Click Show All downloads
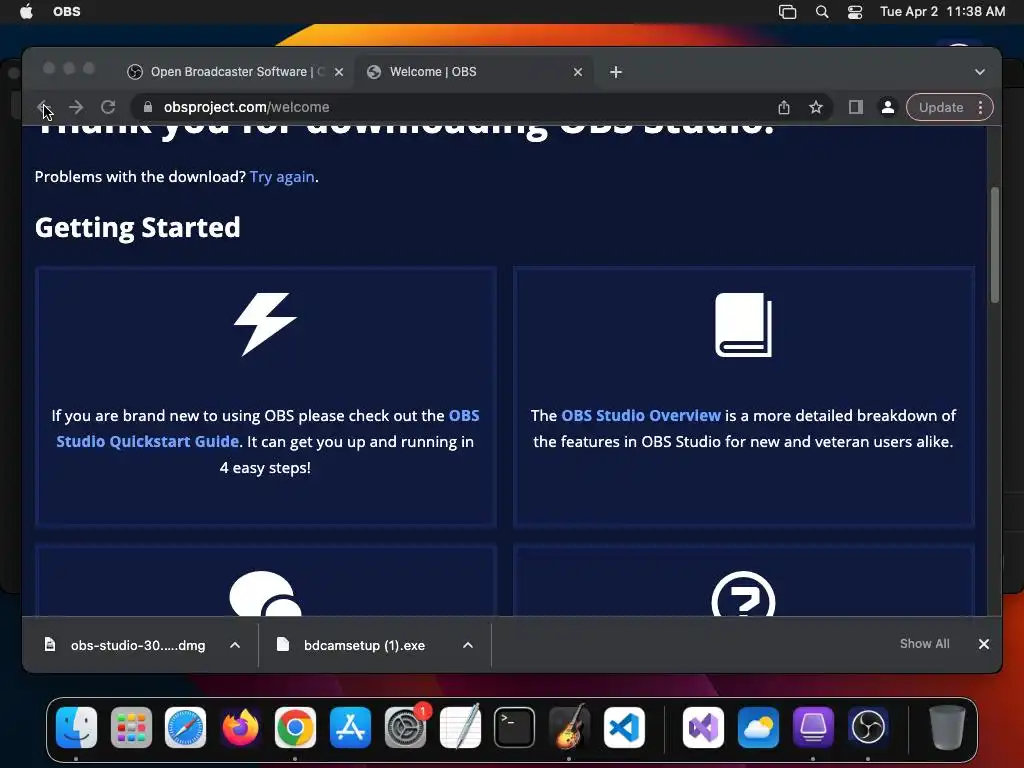The height and width of the screenshot is (768, 1024). 924,644
